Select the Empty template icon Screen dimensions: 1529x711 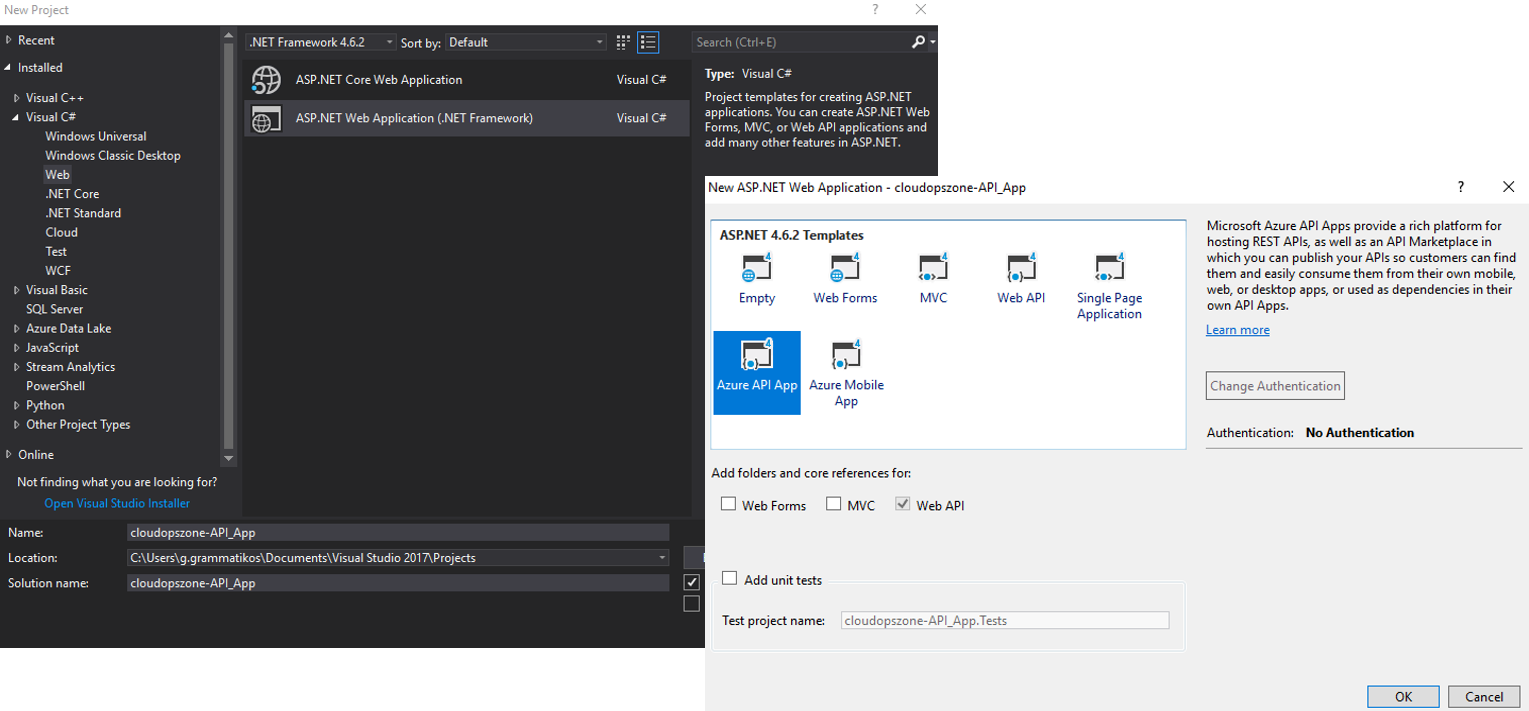[757, 267]
